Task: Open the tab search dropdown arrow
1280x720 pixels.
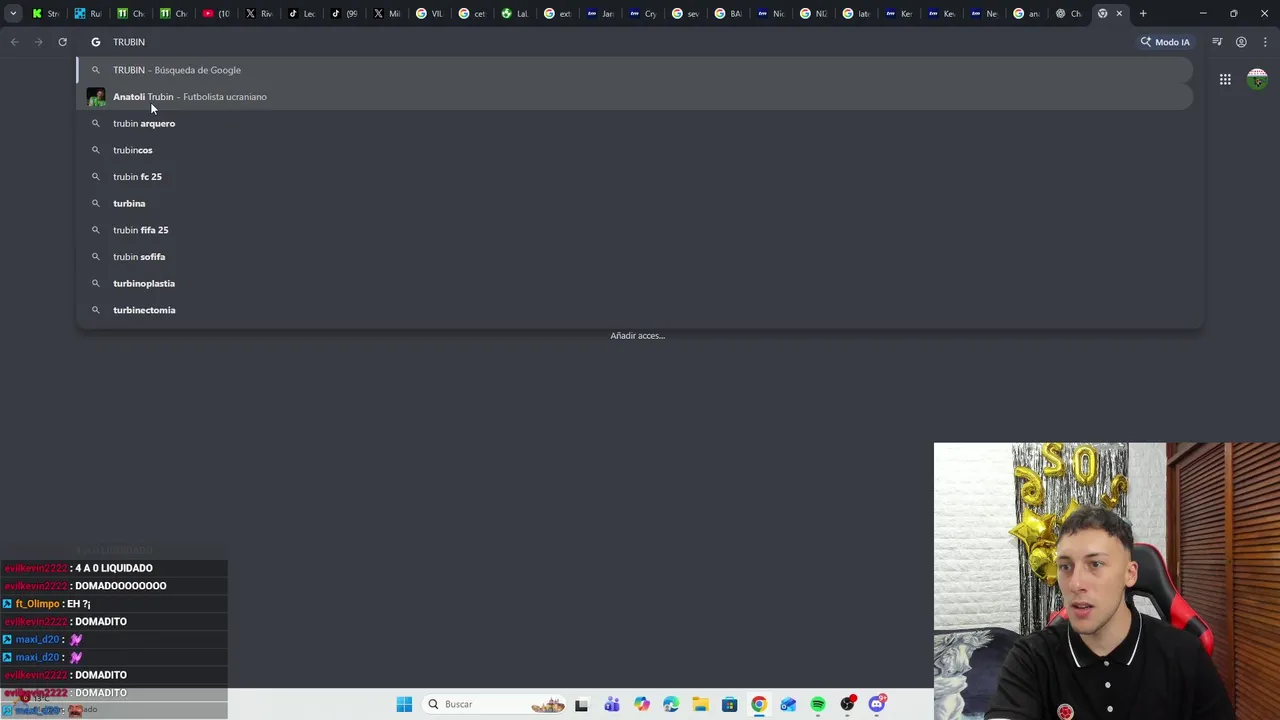Action: click(13, 13)
